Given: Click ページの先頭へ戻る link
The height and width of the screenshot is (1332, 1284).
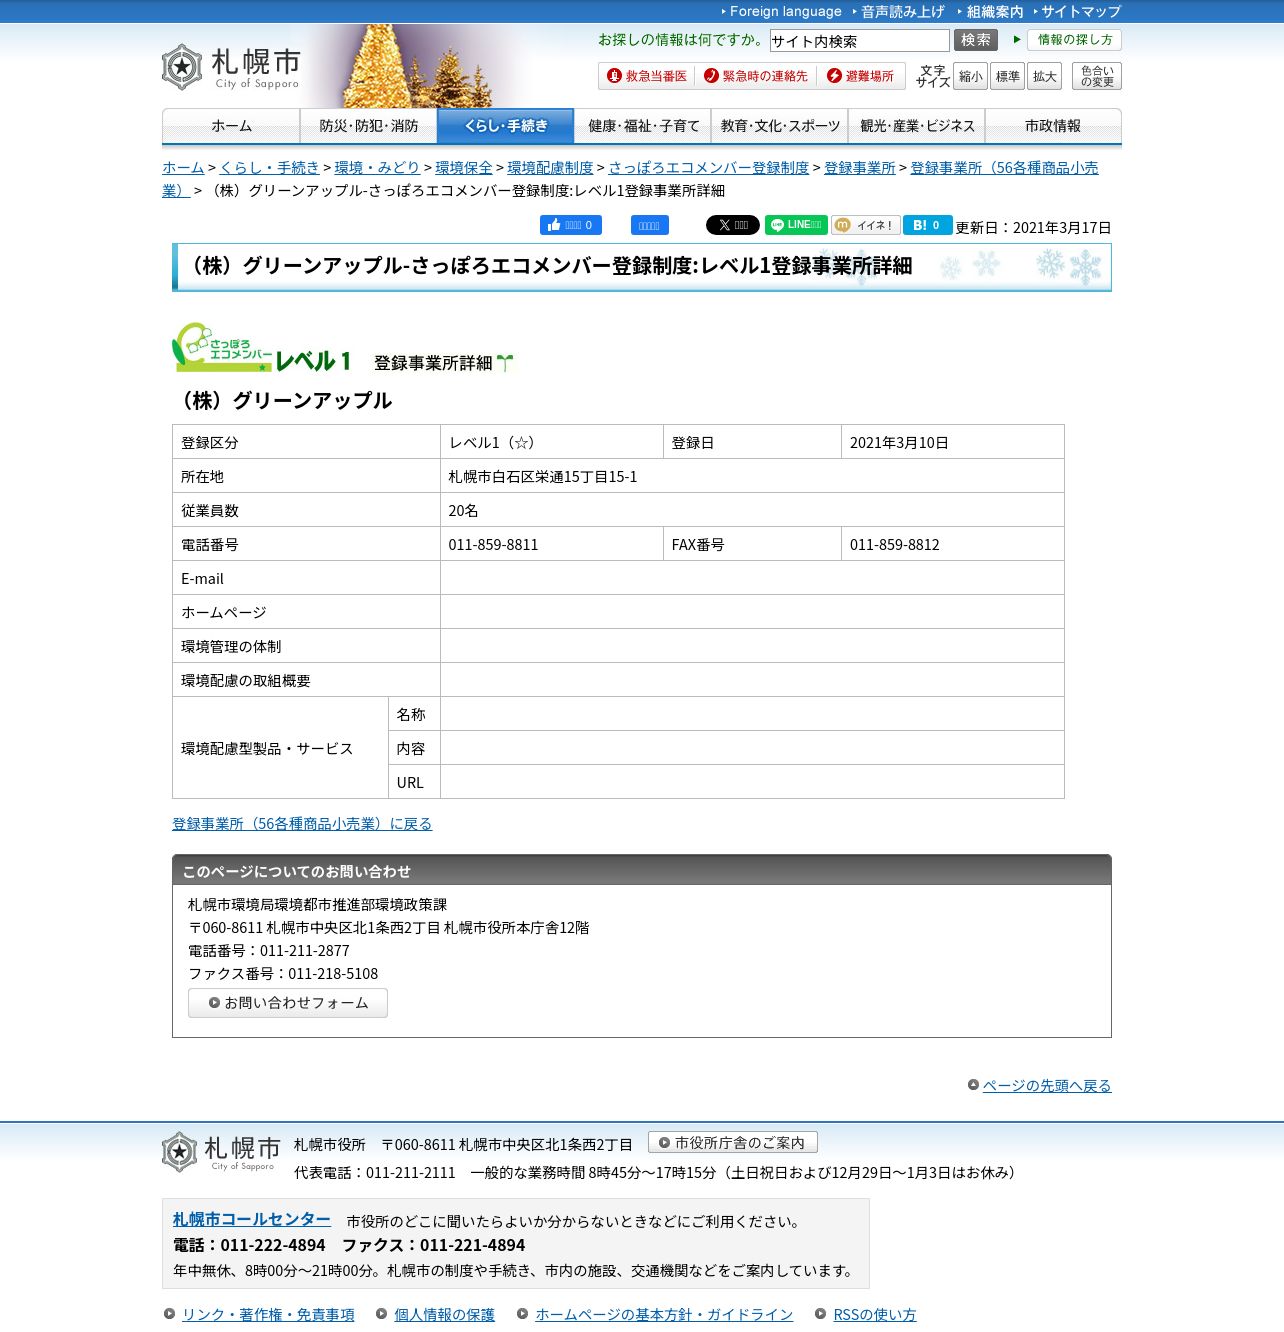Looking at the screenshot, I should click(x=1046, y=1085).
